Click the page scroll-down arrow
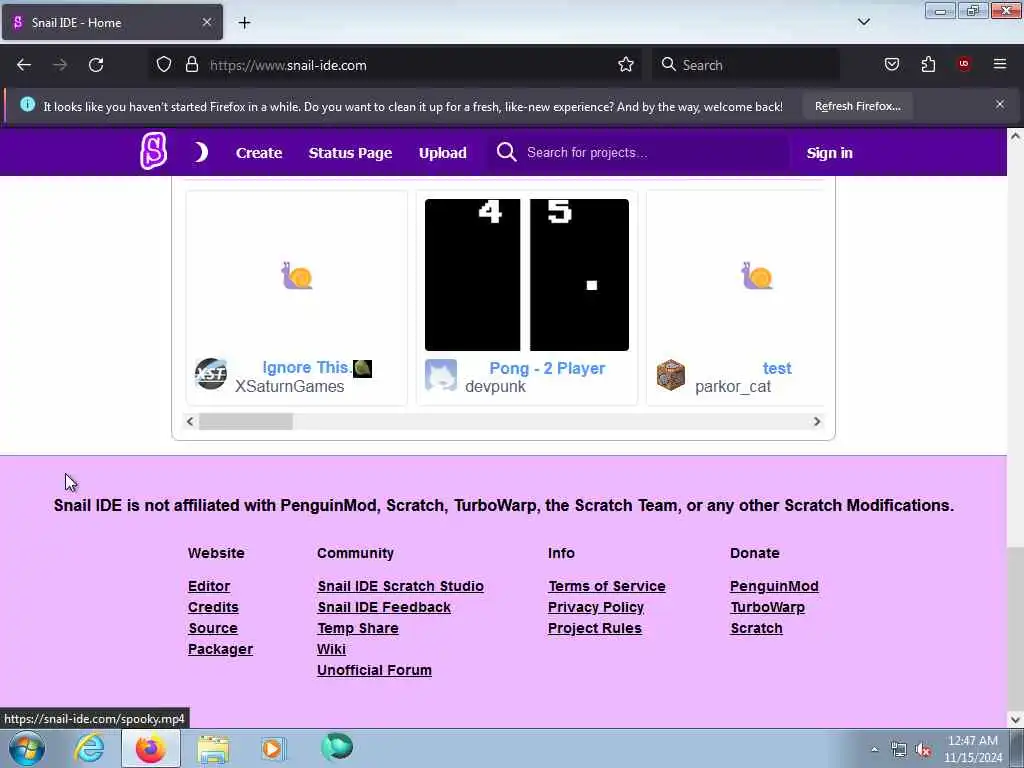This screenshot has height=768, width=1024. [1015, 719]
